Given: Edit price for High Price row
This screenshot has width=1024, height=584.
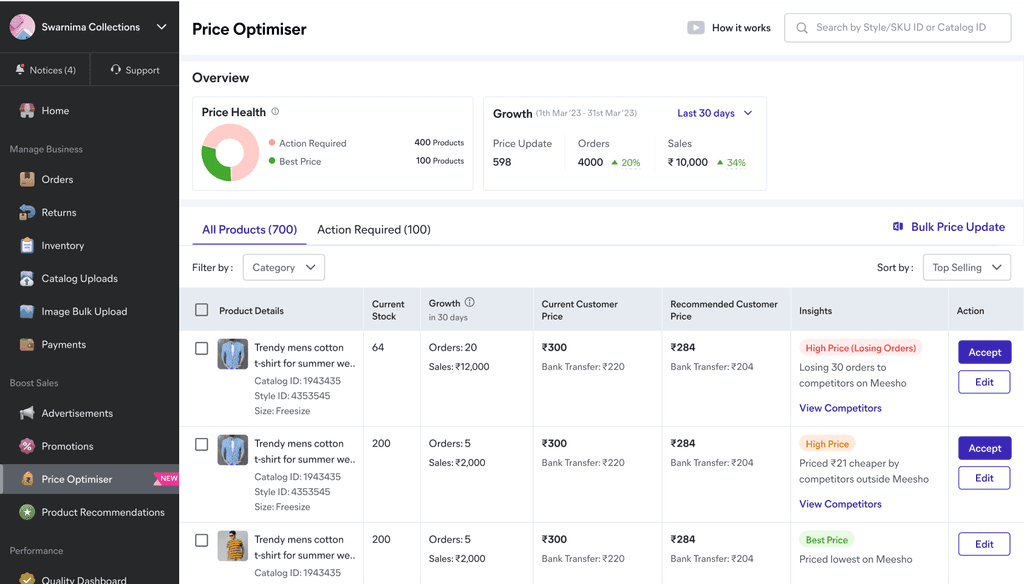Looking at the screenshot, I should pyautogui.click(x=984, y=478).
